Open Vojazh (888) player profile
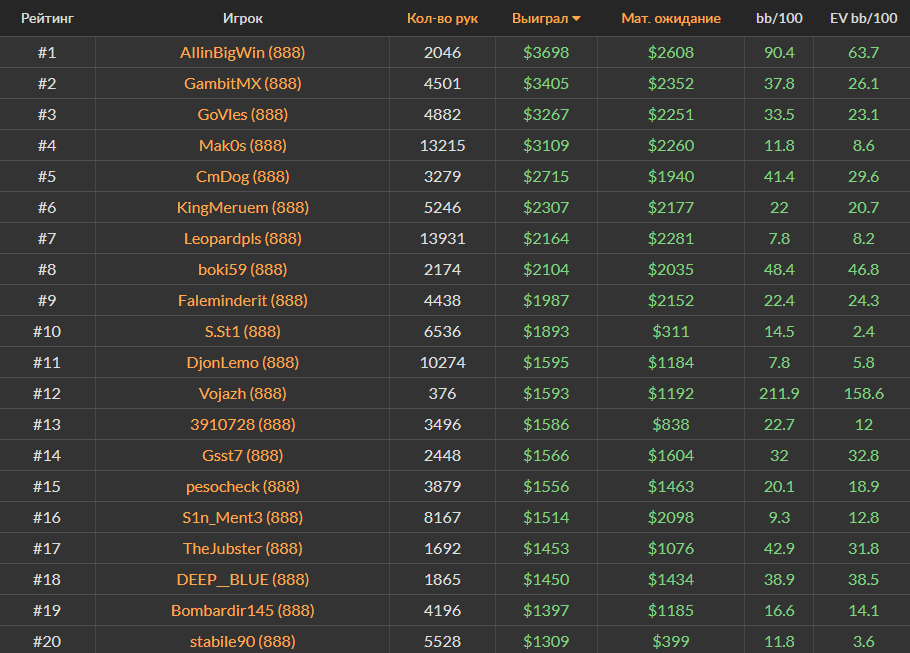Viewport: 910px width, 653px height. [x=243, y=393]
